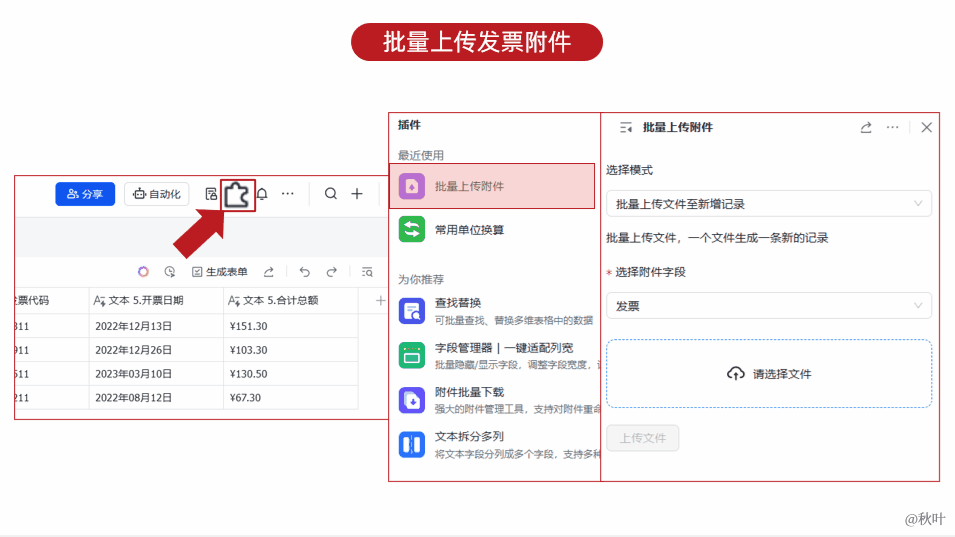This screenshot has height=537, width=955.
Task: Open the plugin puzzle-piece icon
Action: coord(237,194)
